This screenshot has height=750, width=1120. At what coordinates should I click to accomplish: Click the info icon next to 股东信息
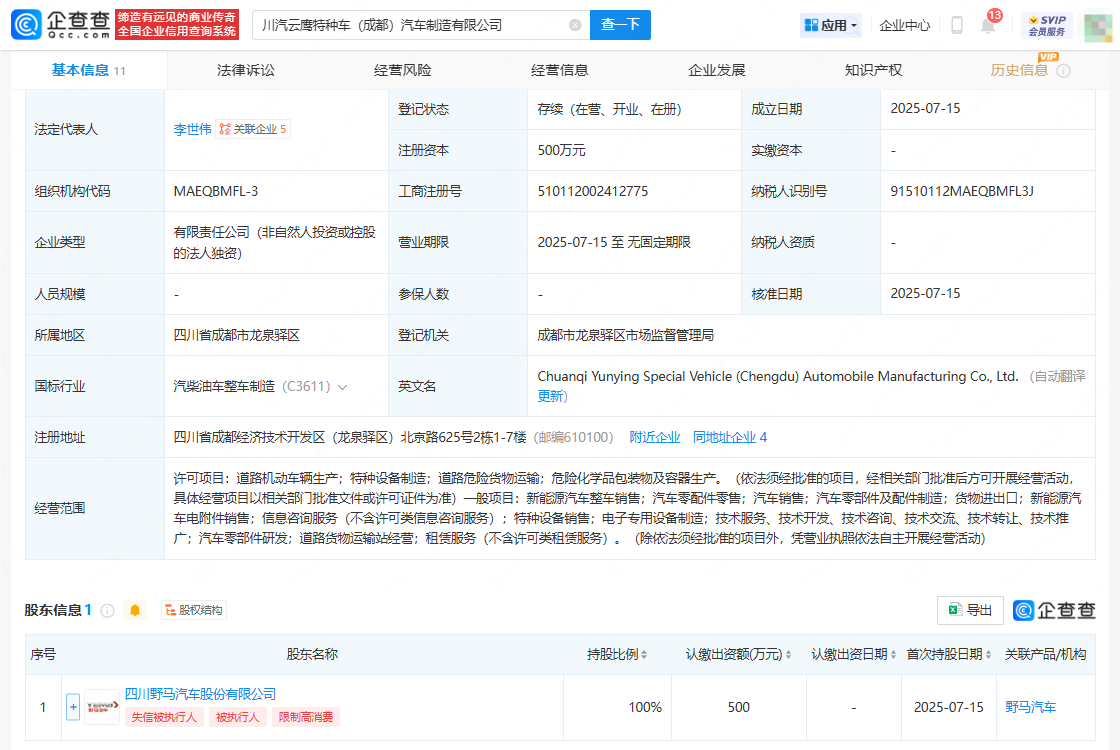click(108, 610)
